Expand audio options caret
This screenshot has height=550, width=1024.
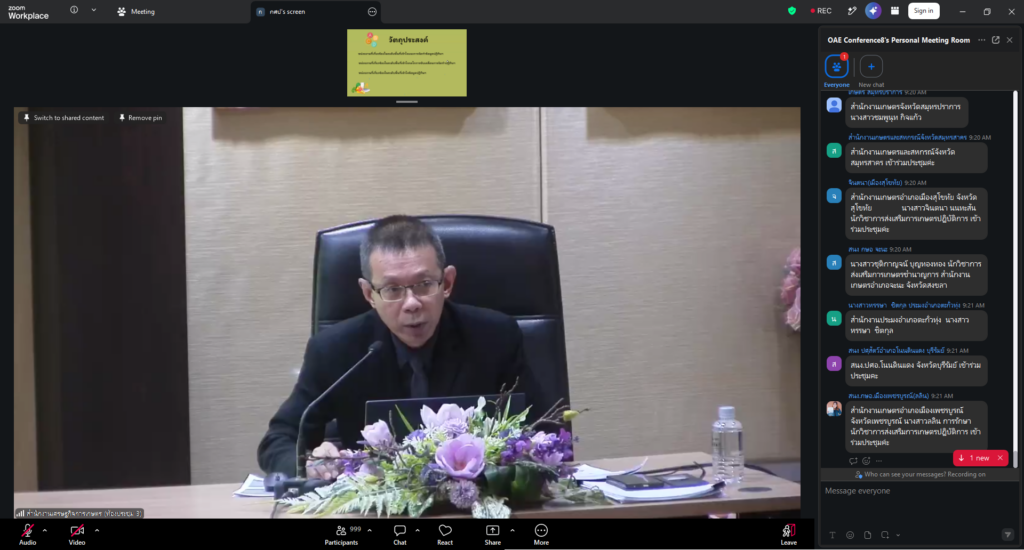point(44,530)
